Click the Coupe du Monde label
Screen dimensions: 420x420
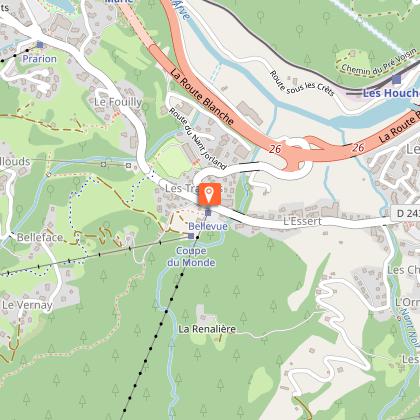coord(191,257)
